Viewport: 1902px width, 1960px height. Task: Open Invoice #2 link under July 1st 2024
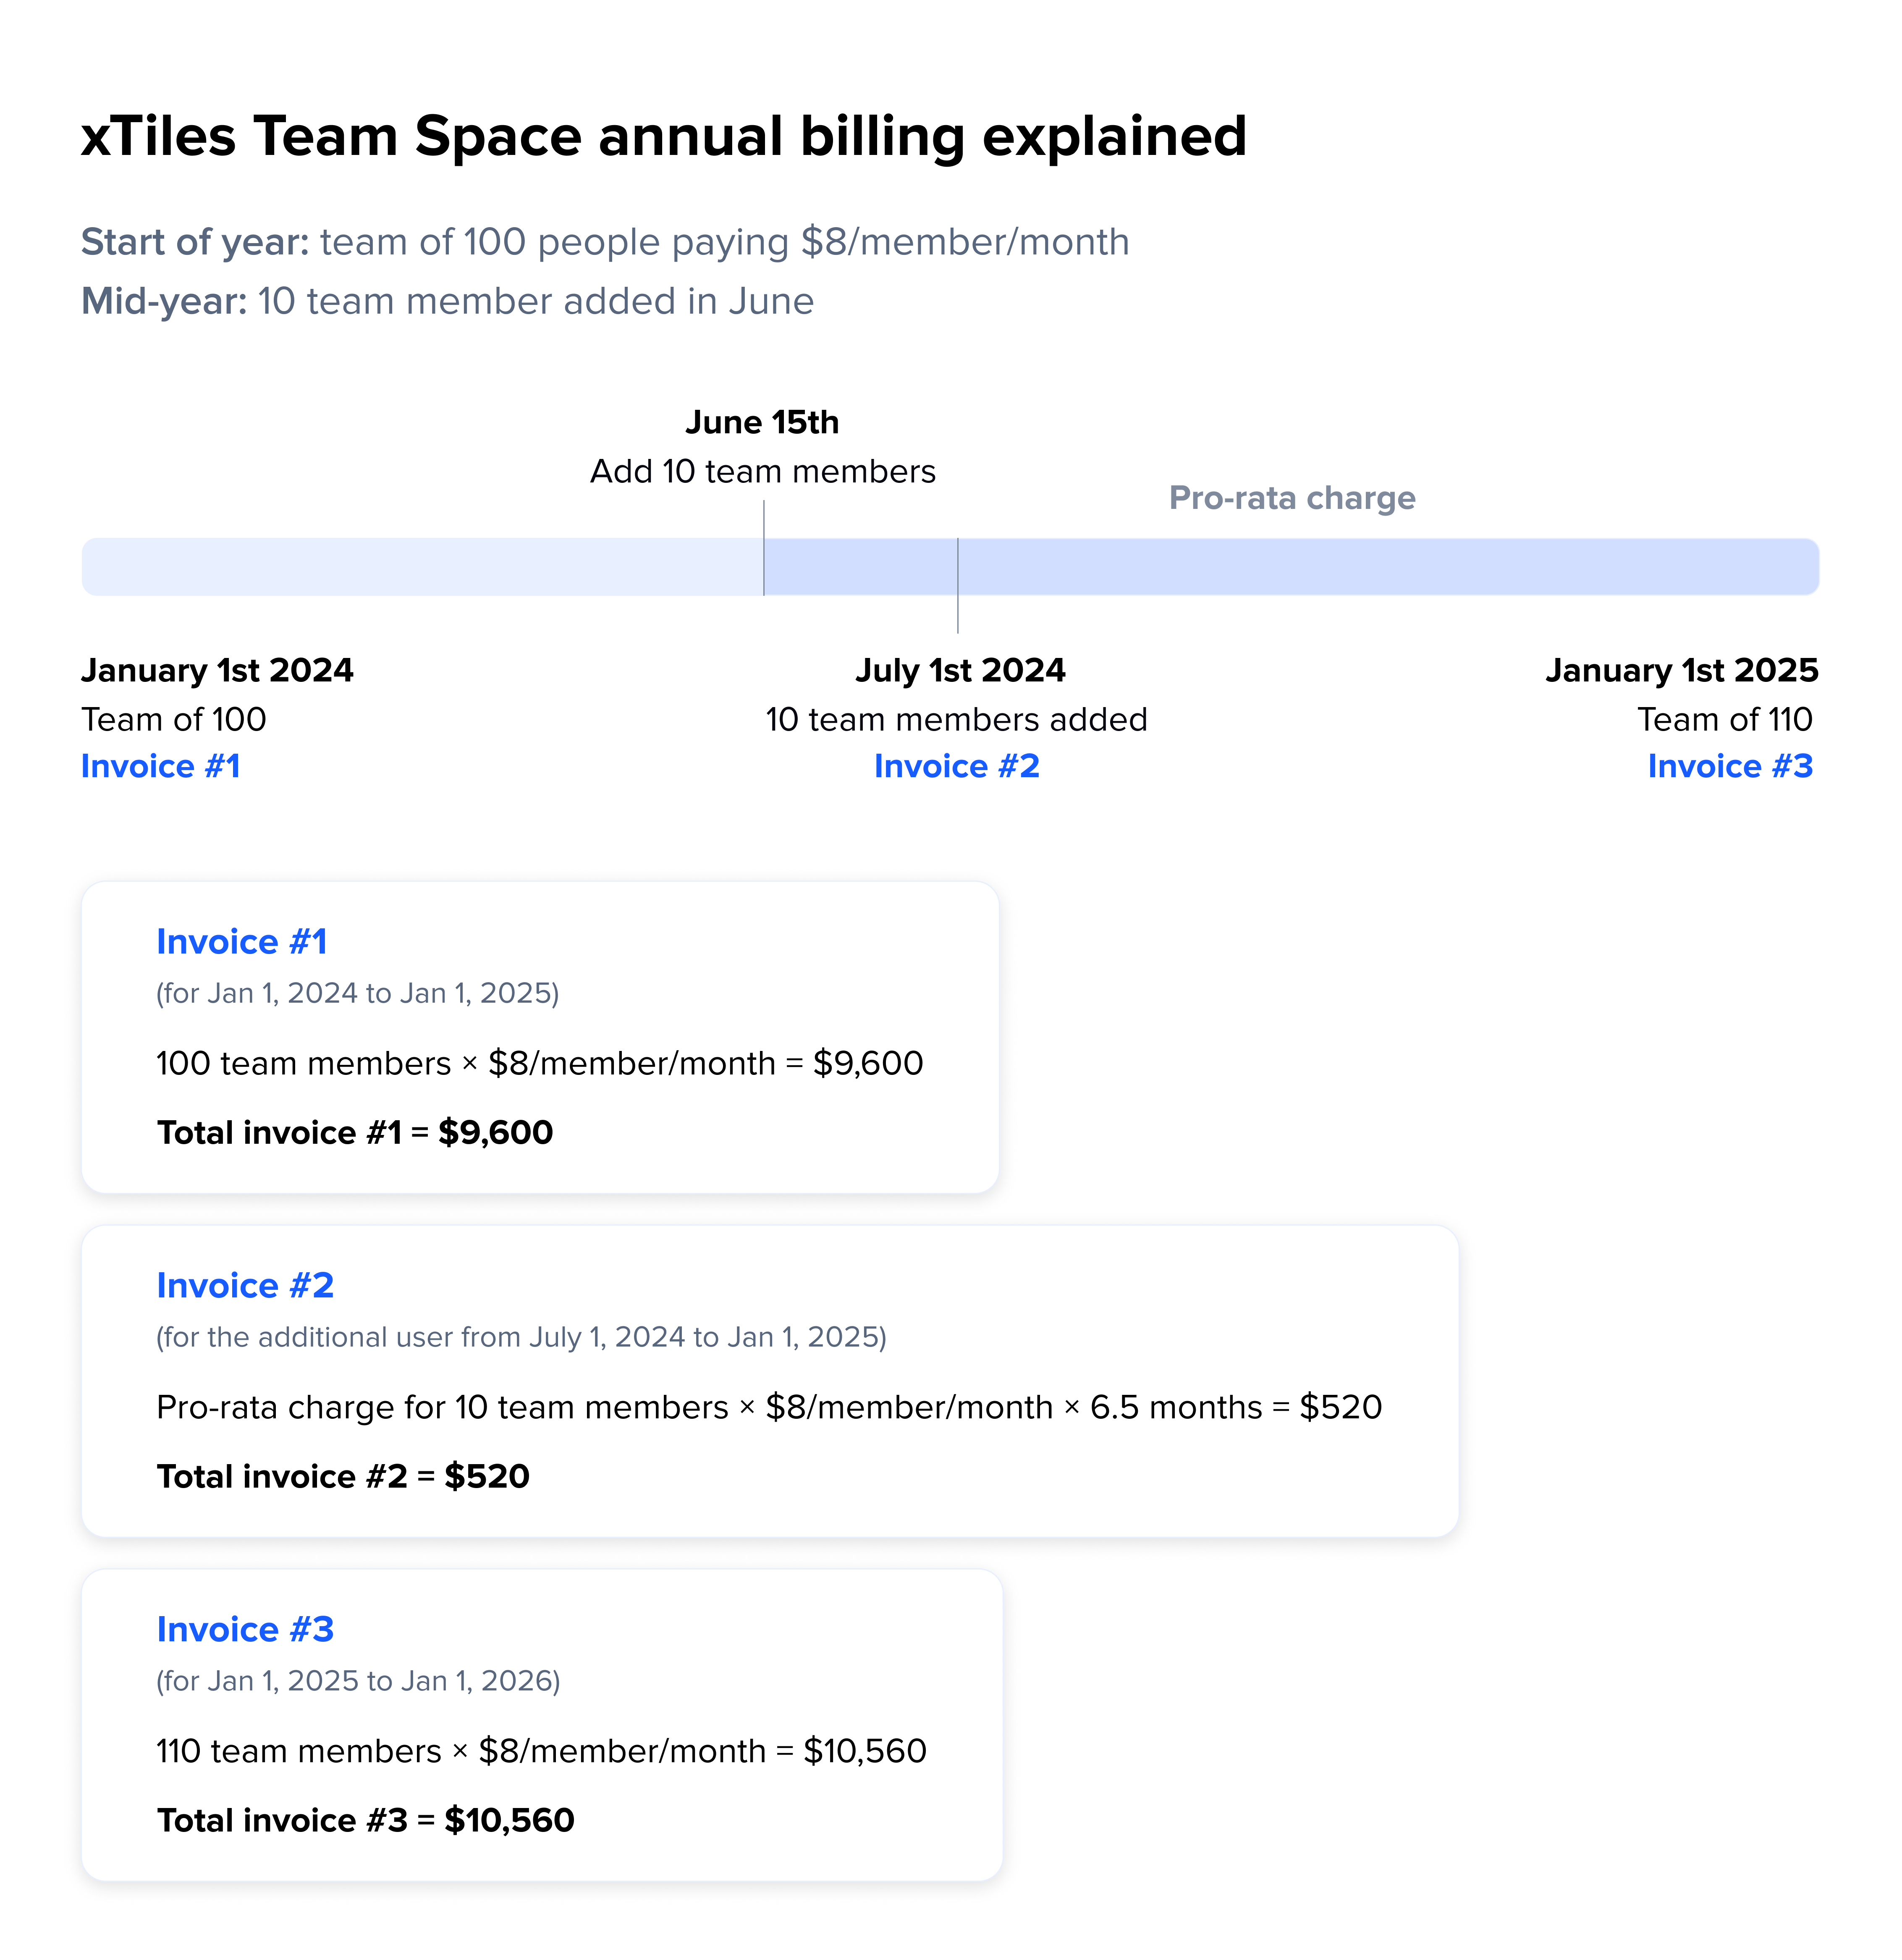957,766
